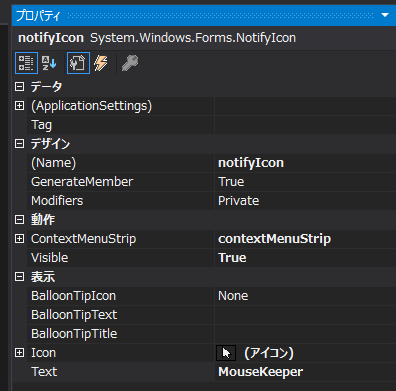Click the contextMenuStrip value cell
This screenshot has height=391, width=396.
pos(305,239)
